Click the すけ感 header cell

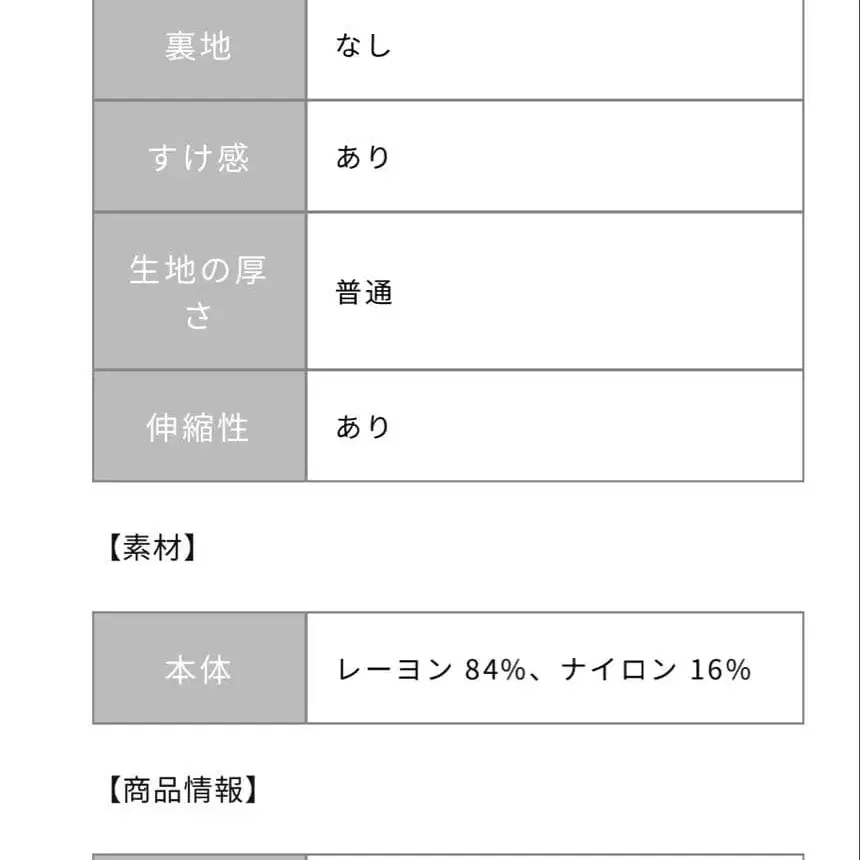(198, 157)
